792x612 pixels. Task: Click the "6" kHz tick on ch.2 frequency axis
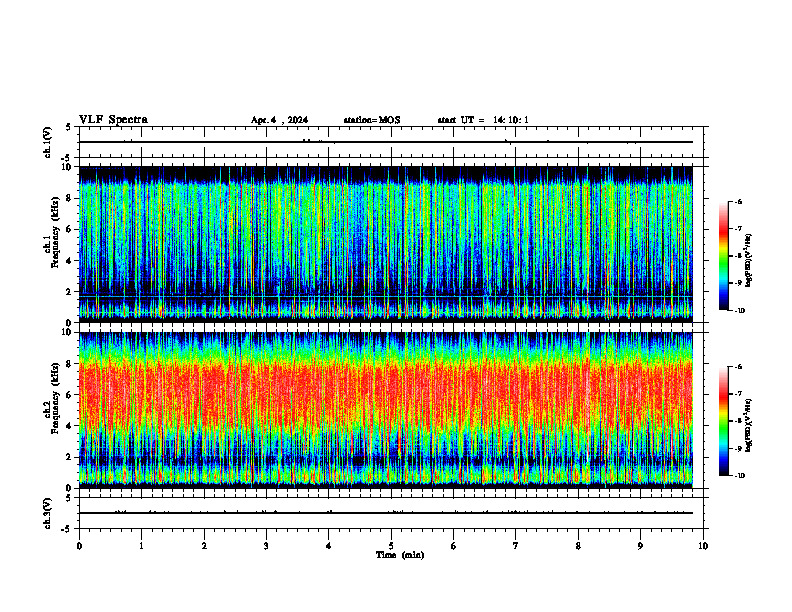(69, 395)
